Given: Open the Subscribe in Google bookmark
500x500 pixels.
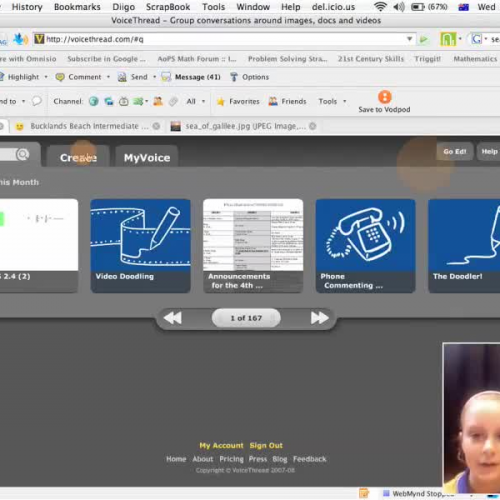Looking at the screenshot, I should tap(106, 59).
